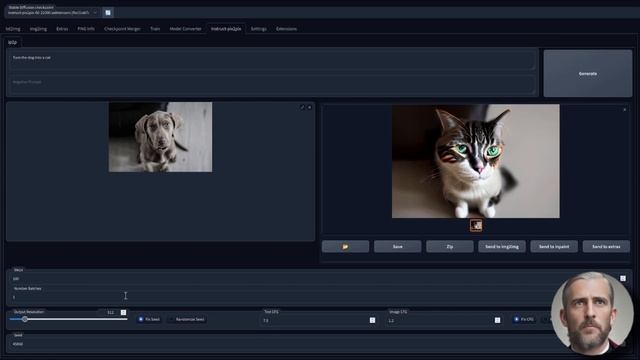The image size is (640, 360).
Task: Click the Save button
Action: [398, 247]
